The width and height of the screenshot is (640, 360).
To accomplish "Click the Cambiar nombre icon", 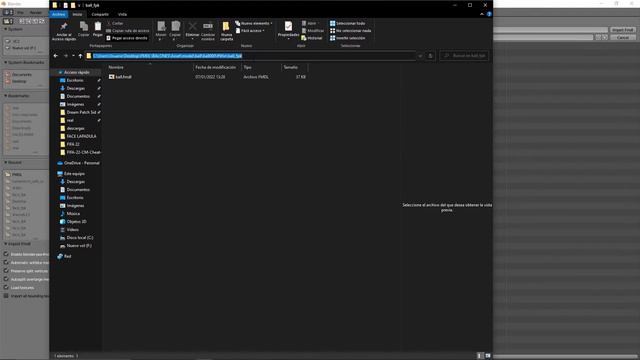I will coord(208,27).
